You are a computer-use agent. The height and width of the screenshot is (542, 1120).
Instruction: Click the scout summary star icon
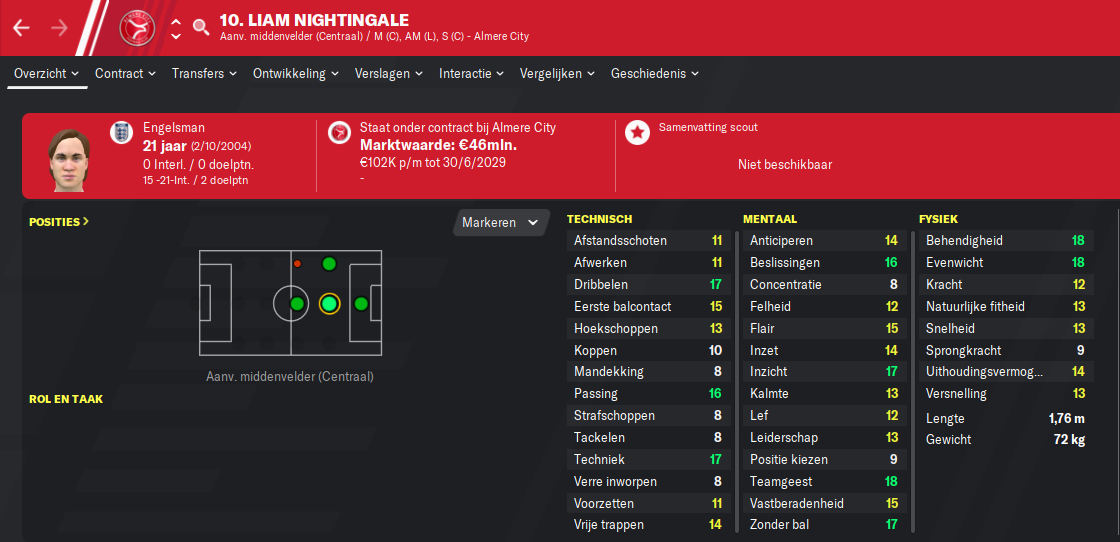(x=637, y=133)
